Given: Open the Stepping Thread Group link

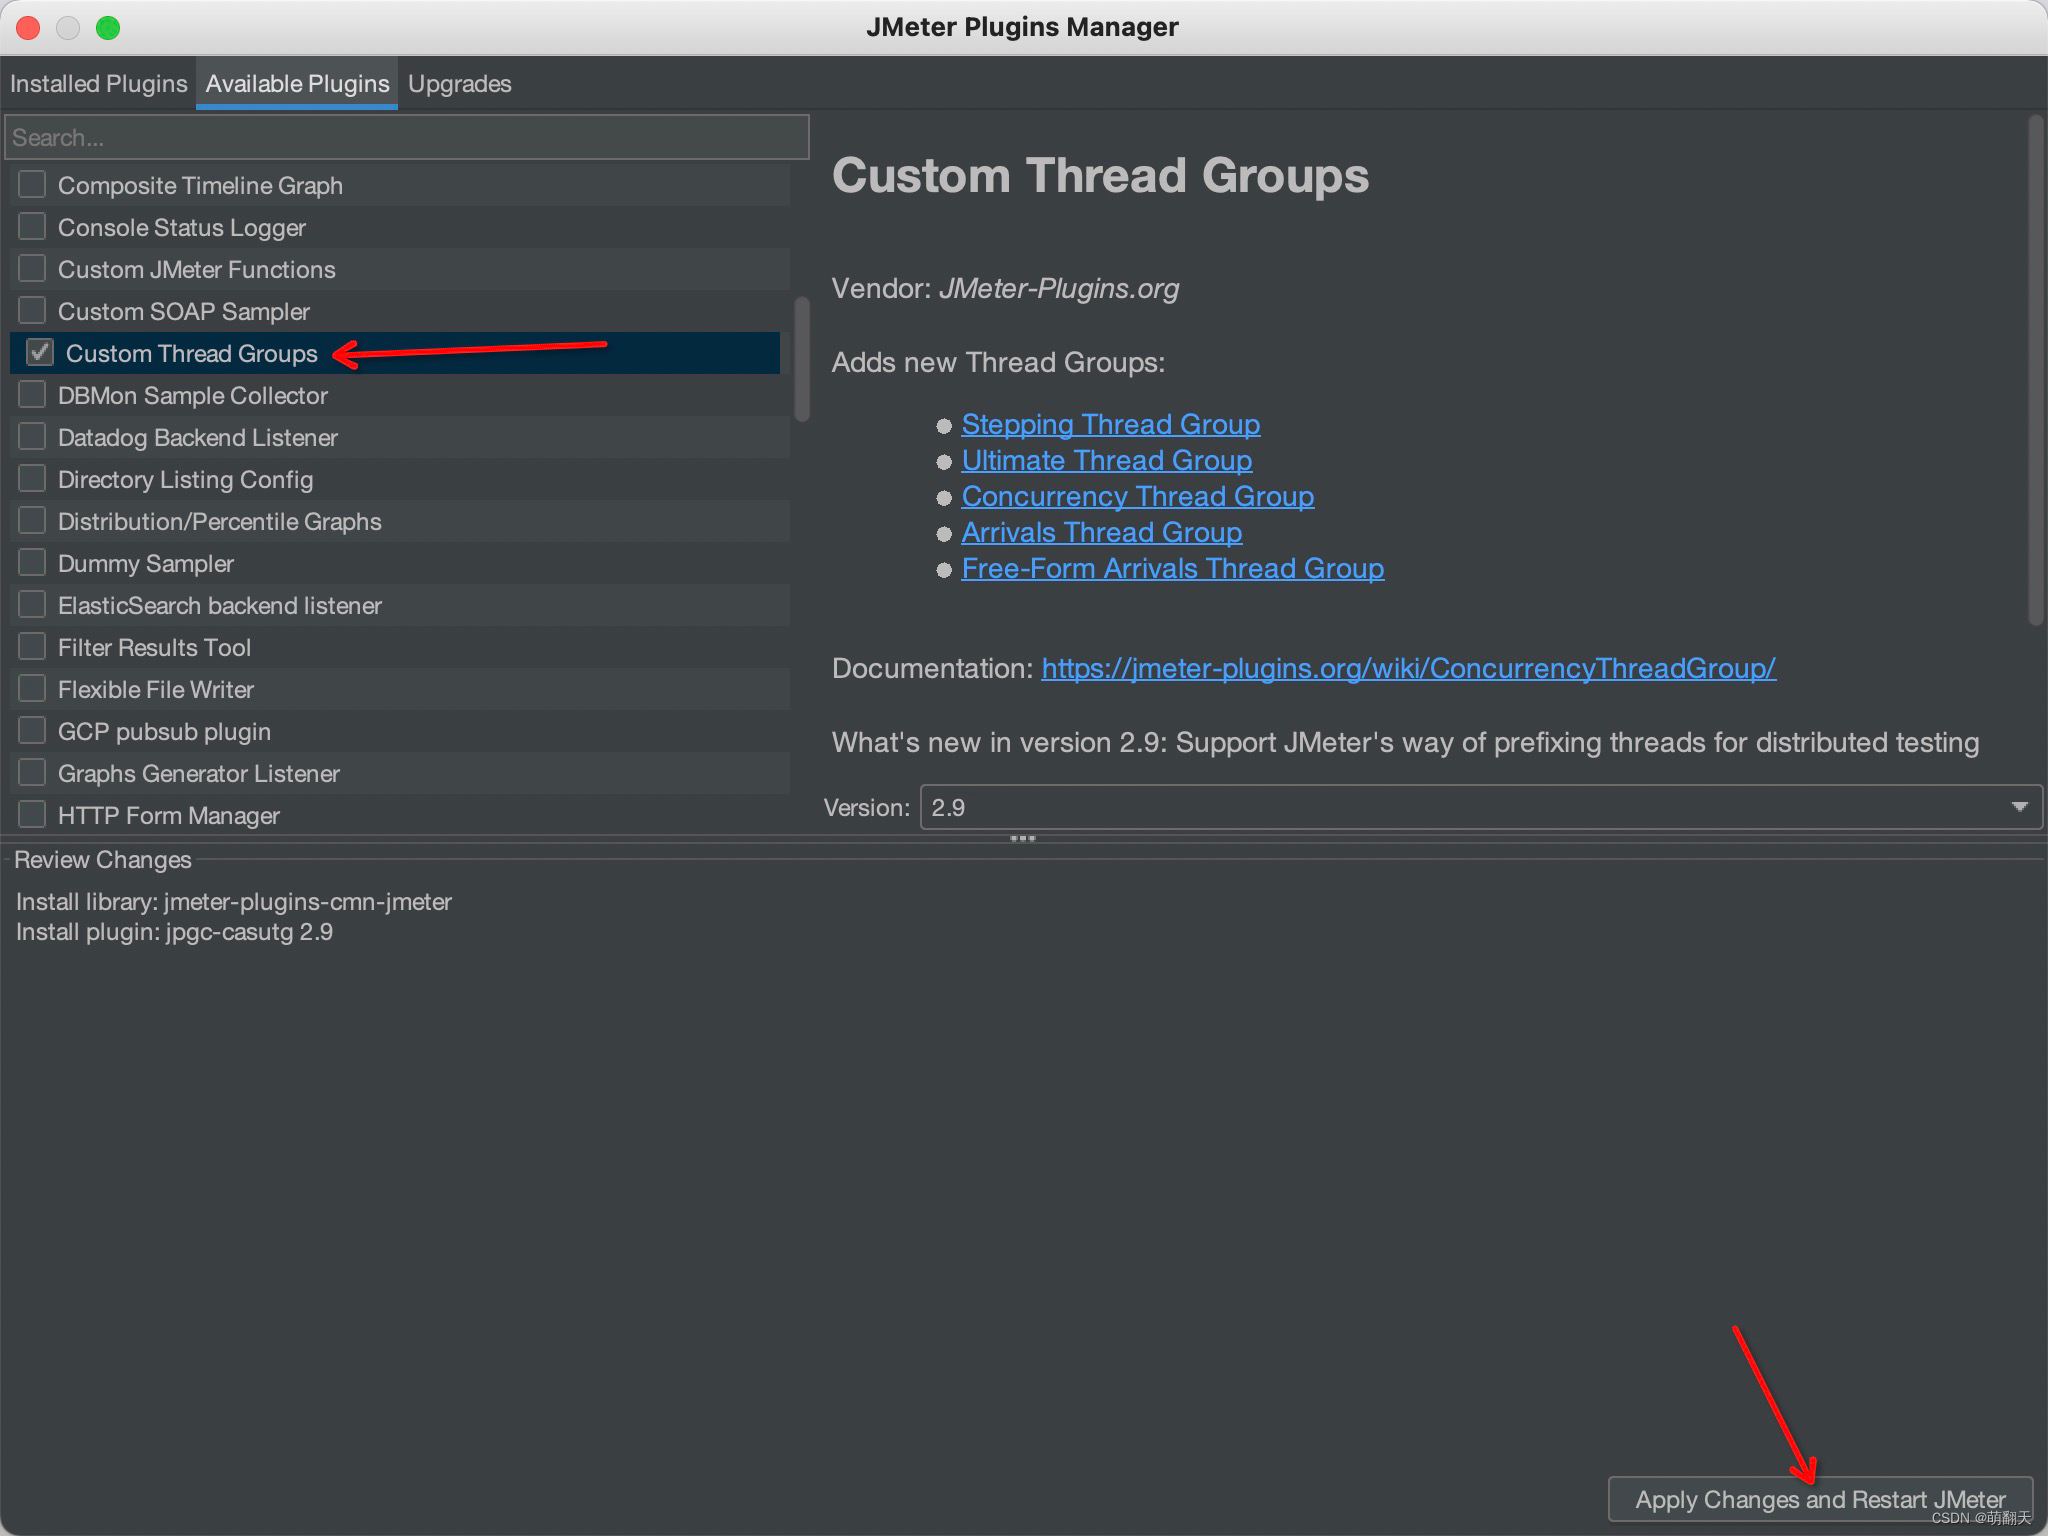Looking at the screenshot, I should [1110, 424].
